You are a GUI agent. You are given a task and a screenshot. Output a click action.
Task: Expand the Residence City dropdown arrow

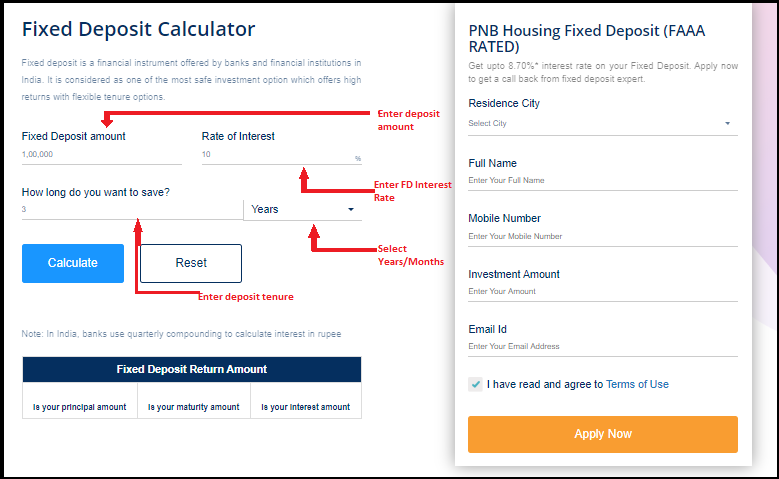pyautogui.click(x=727, y=123)
